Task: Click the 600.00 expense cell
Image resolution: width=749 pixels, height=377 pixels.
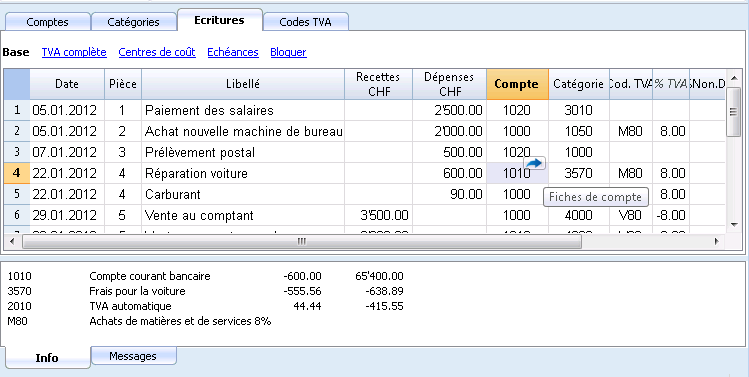Action: (x=449, y=173)
